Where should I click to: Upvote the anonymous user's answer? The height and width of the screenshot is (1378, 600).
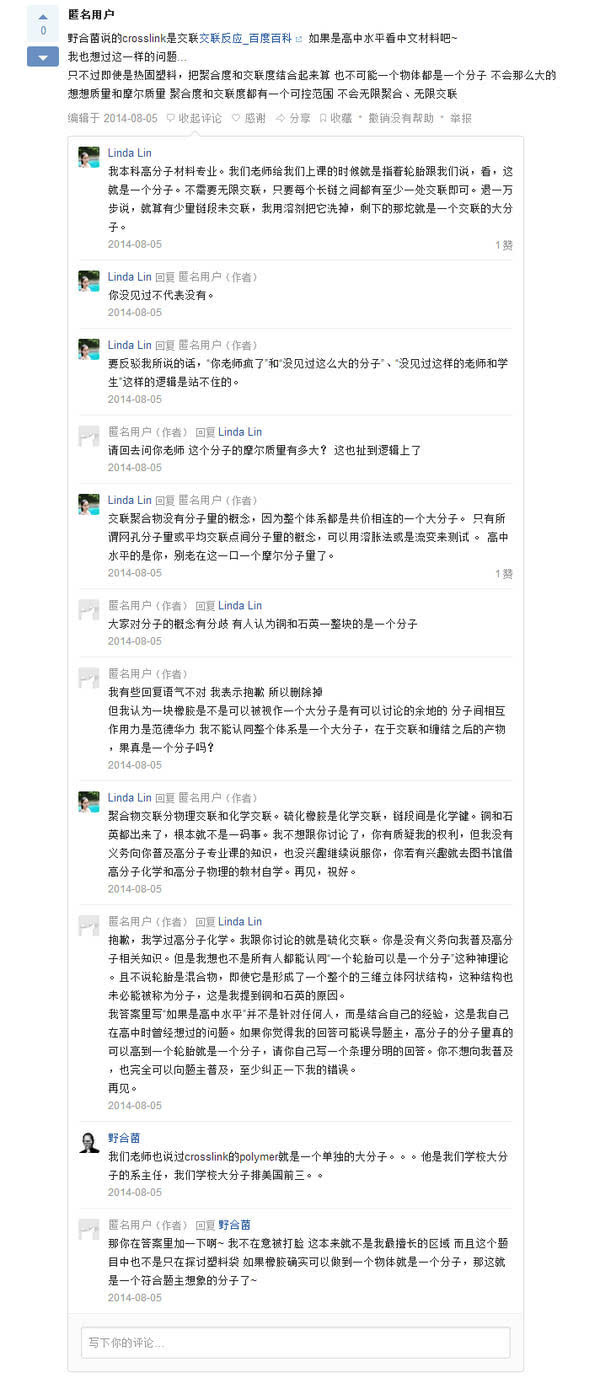43,17
